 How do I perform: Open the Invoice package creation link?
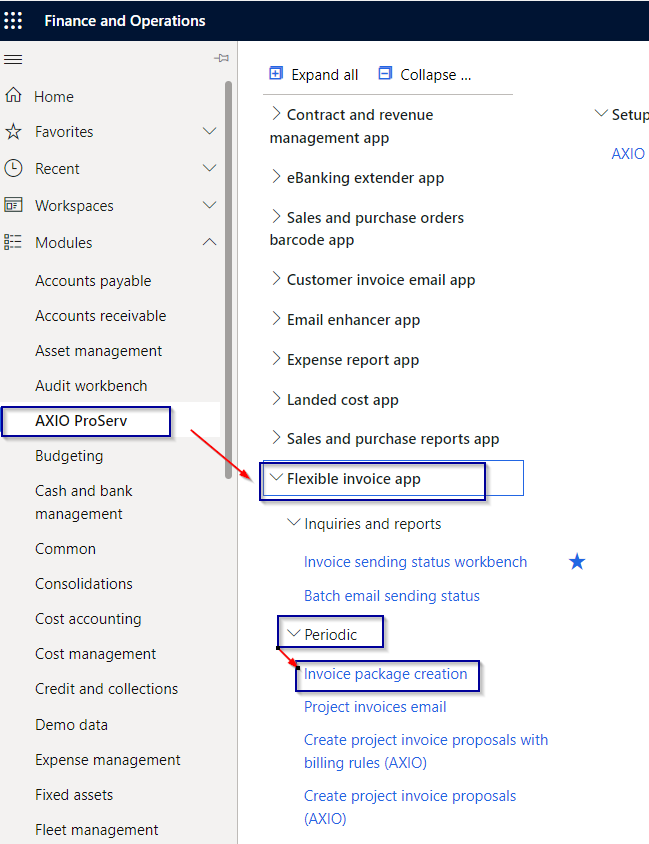[x=385, y=674]
